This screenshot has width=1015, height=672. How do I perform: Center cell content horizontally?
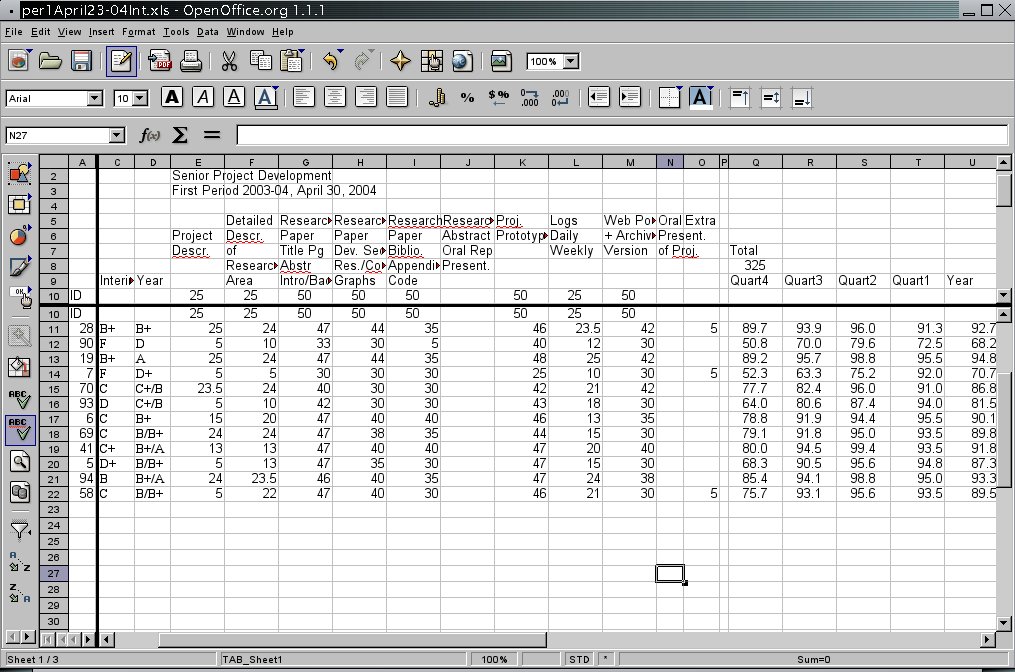coord(335,98)
